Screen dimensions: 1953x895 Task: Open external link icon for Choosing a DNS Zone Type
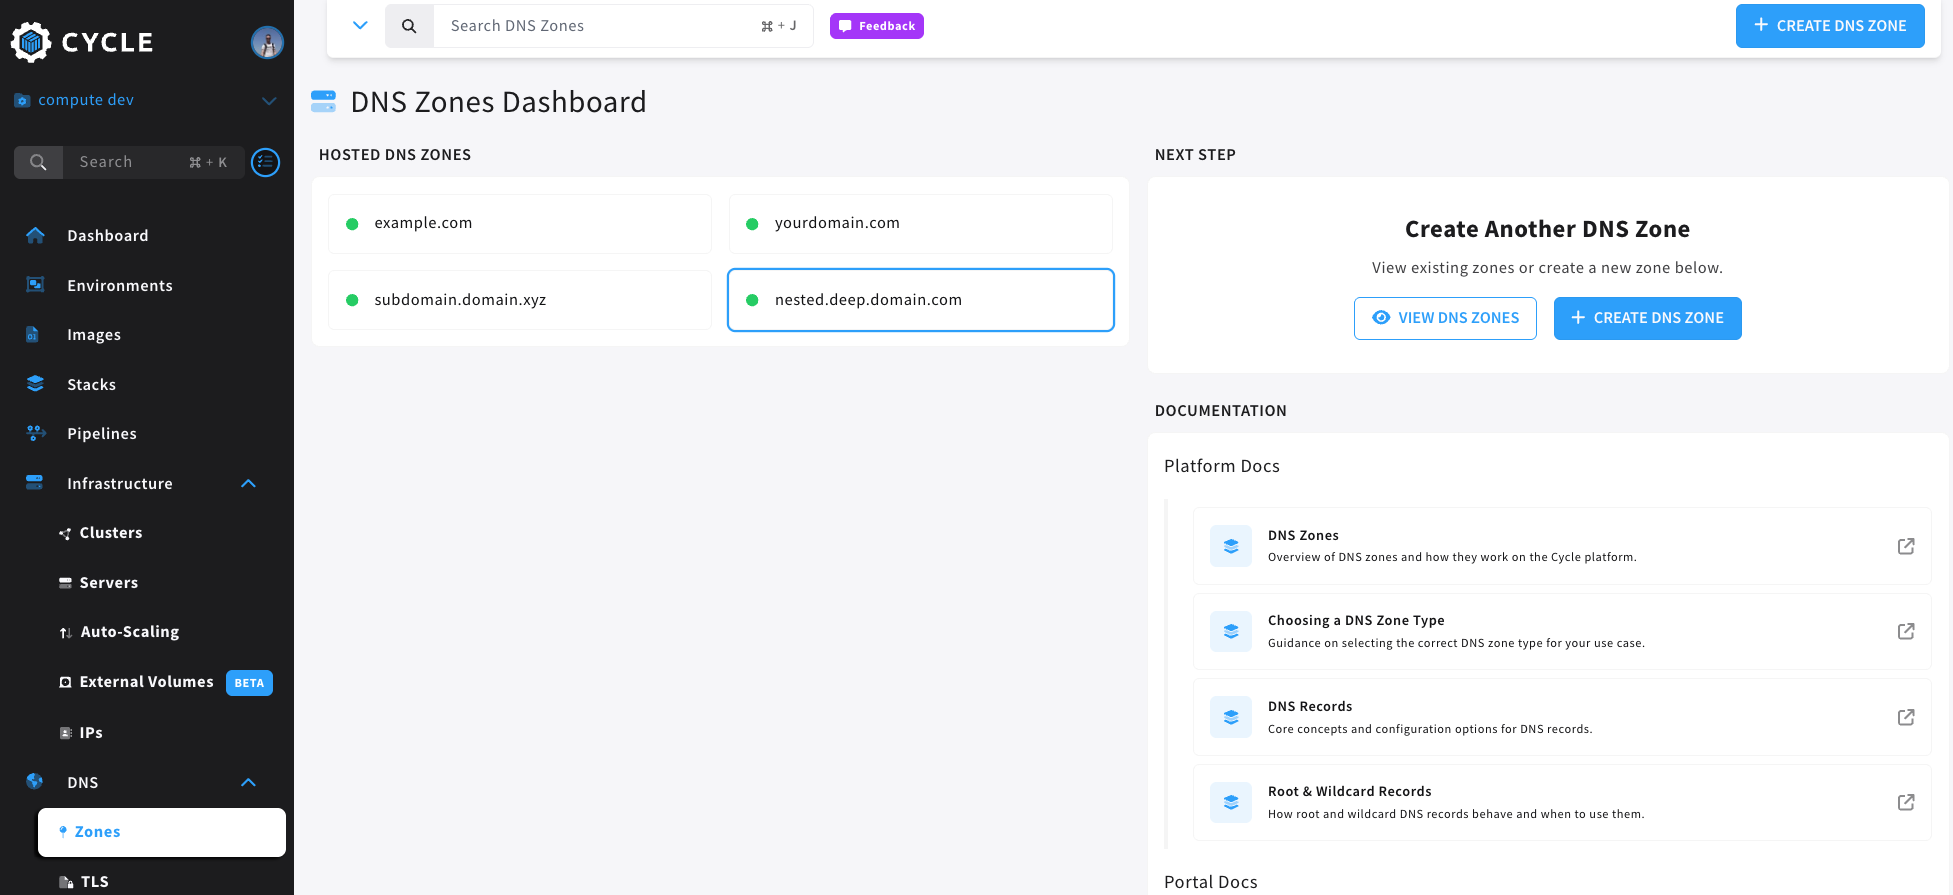click(1906, 631)
